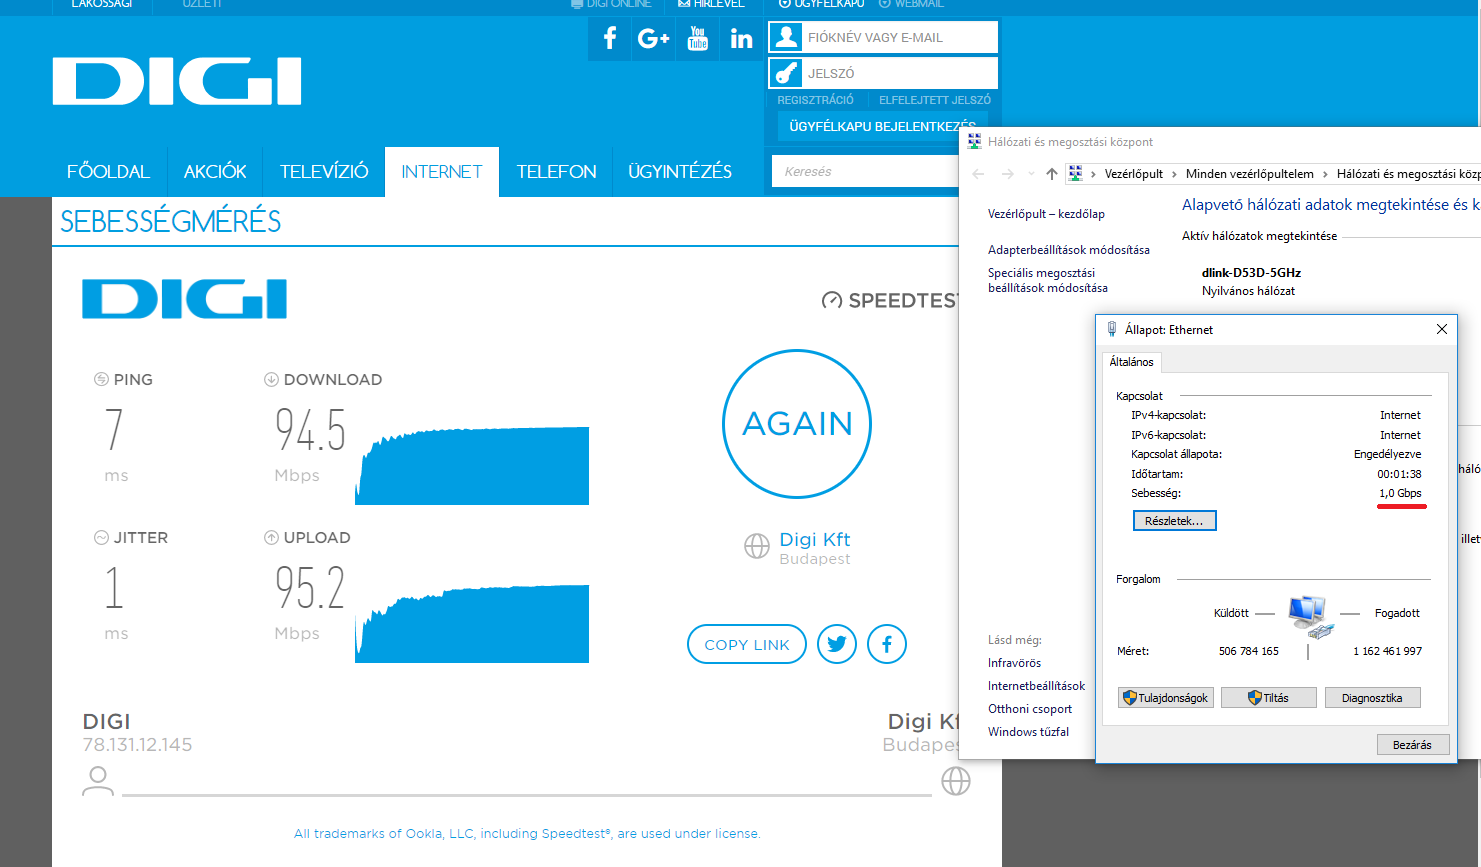
Task: Click REGISZTRÁCIÓ link
Action: tap(816, 100)
